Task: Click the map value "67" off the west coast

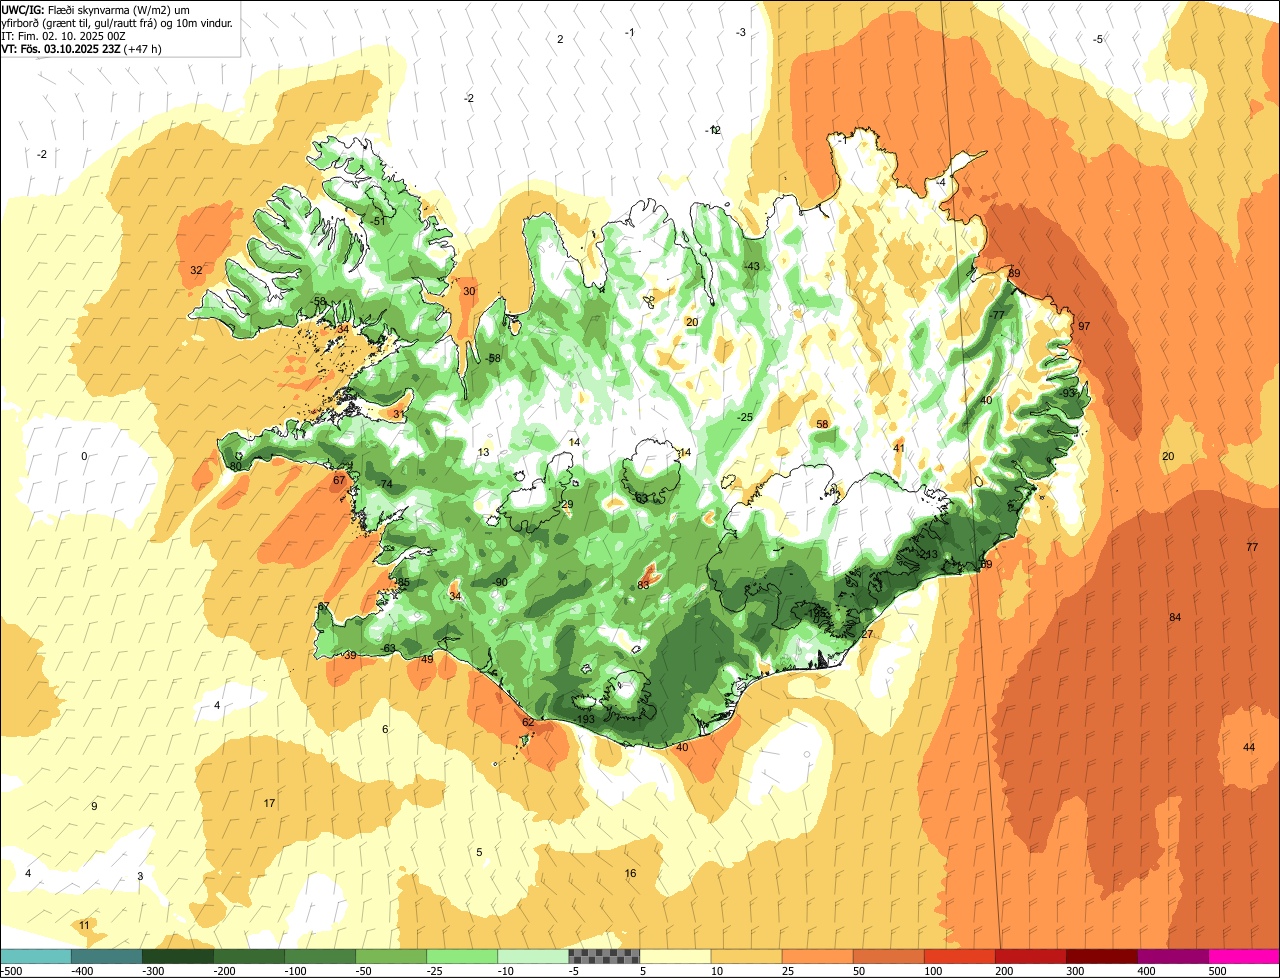Action: (339, 480)
